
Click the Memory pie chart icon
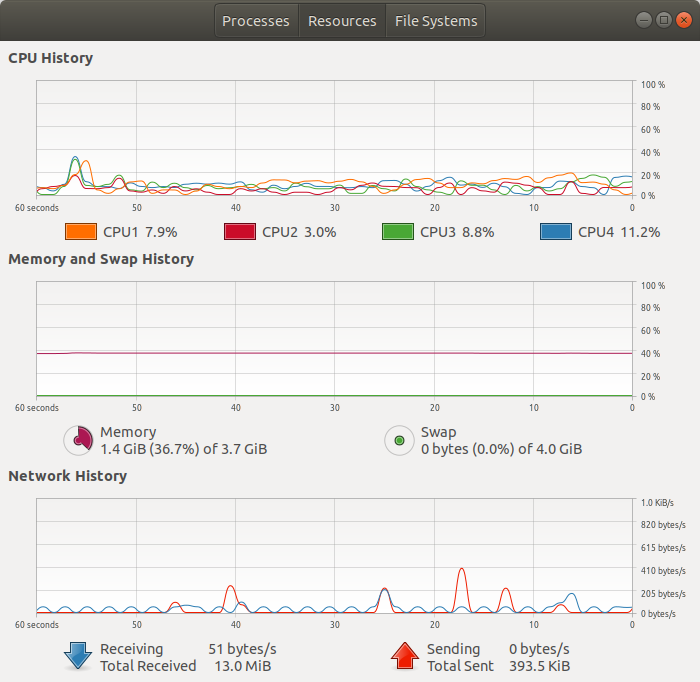[79, 440]
